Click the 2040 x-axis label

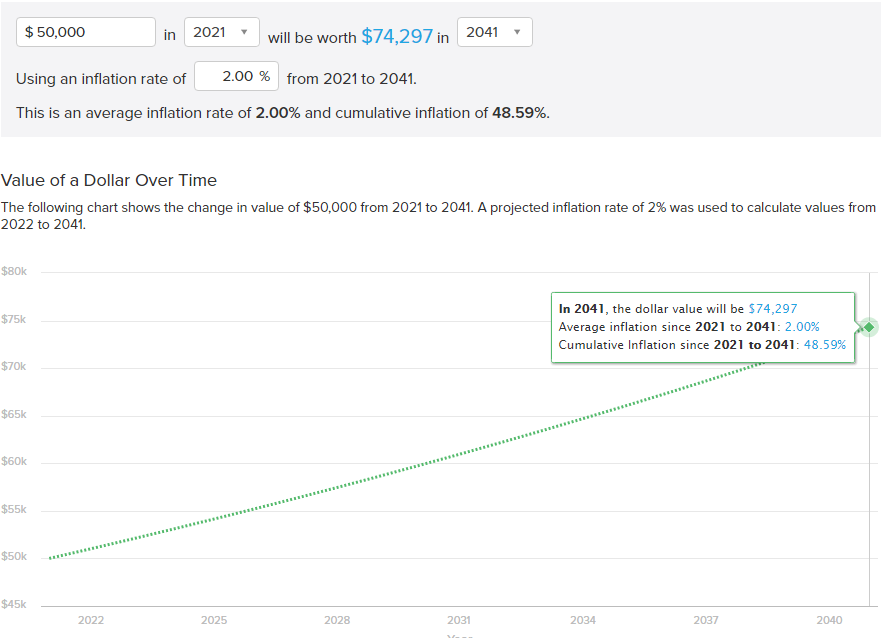click(829, 620)
